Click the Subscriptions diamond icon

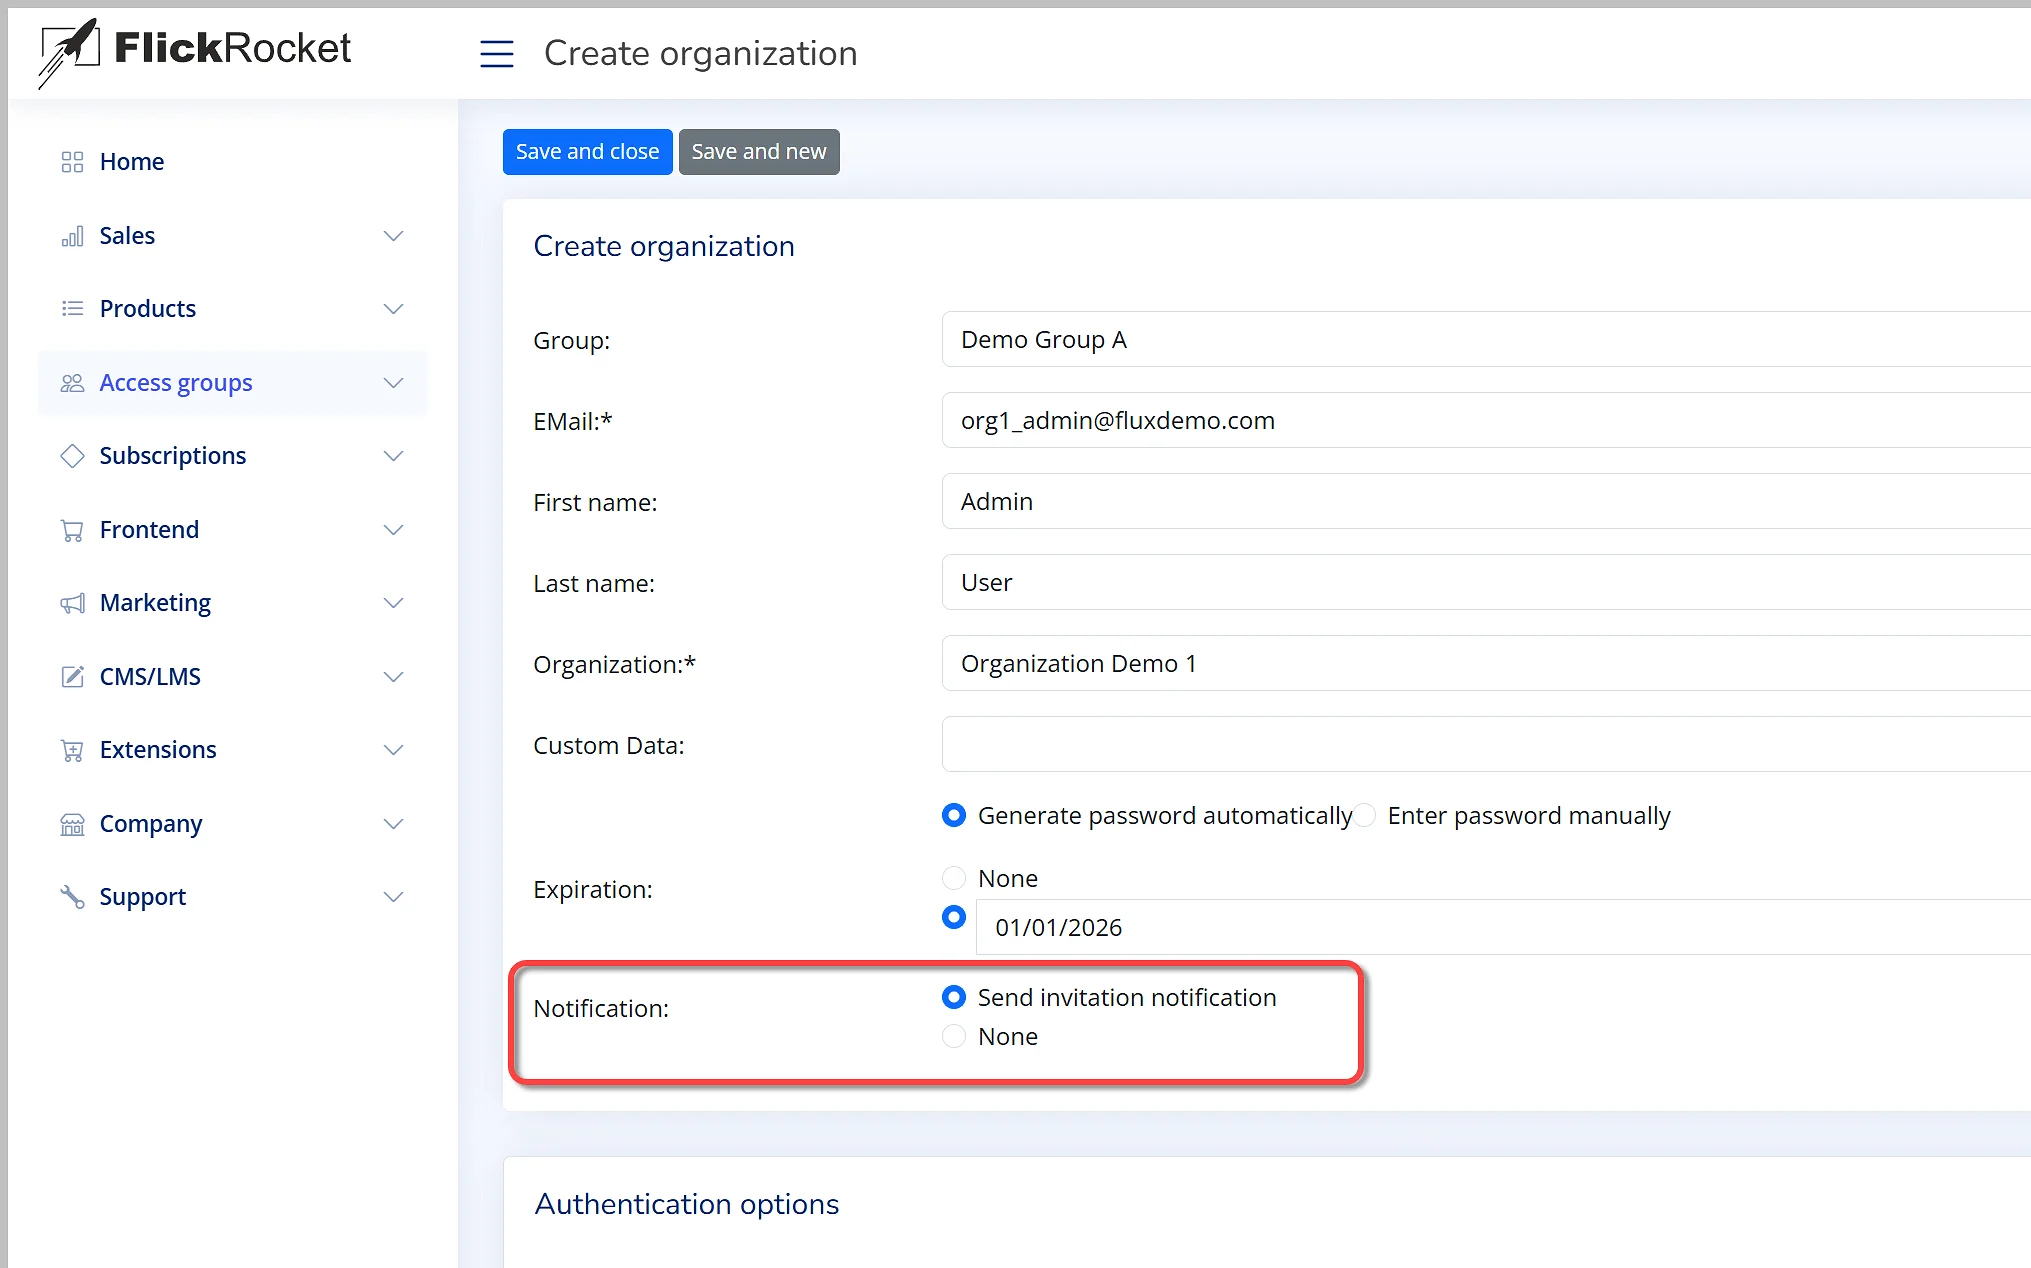tap(72, 456)
